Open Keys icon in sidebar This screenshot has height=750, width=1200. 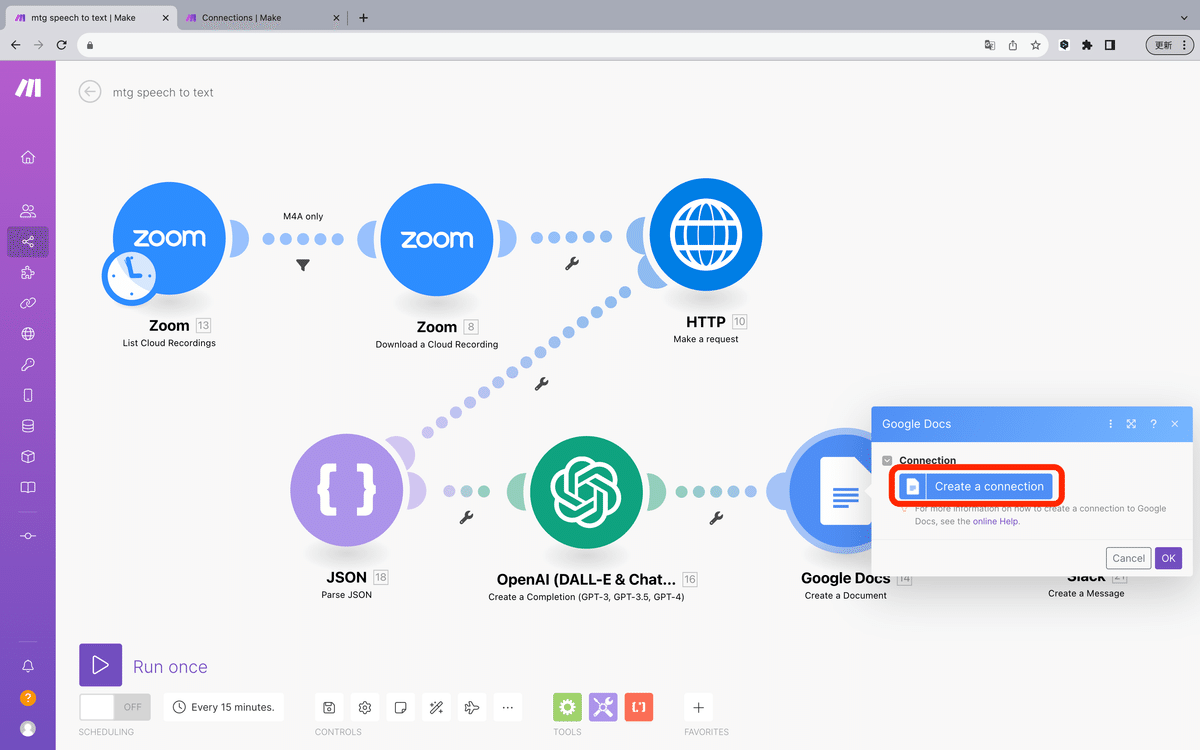click(x=28, y=365)
